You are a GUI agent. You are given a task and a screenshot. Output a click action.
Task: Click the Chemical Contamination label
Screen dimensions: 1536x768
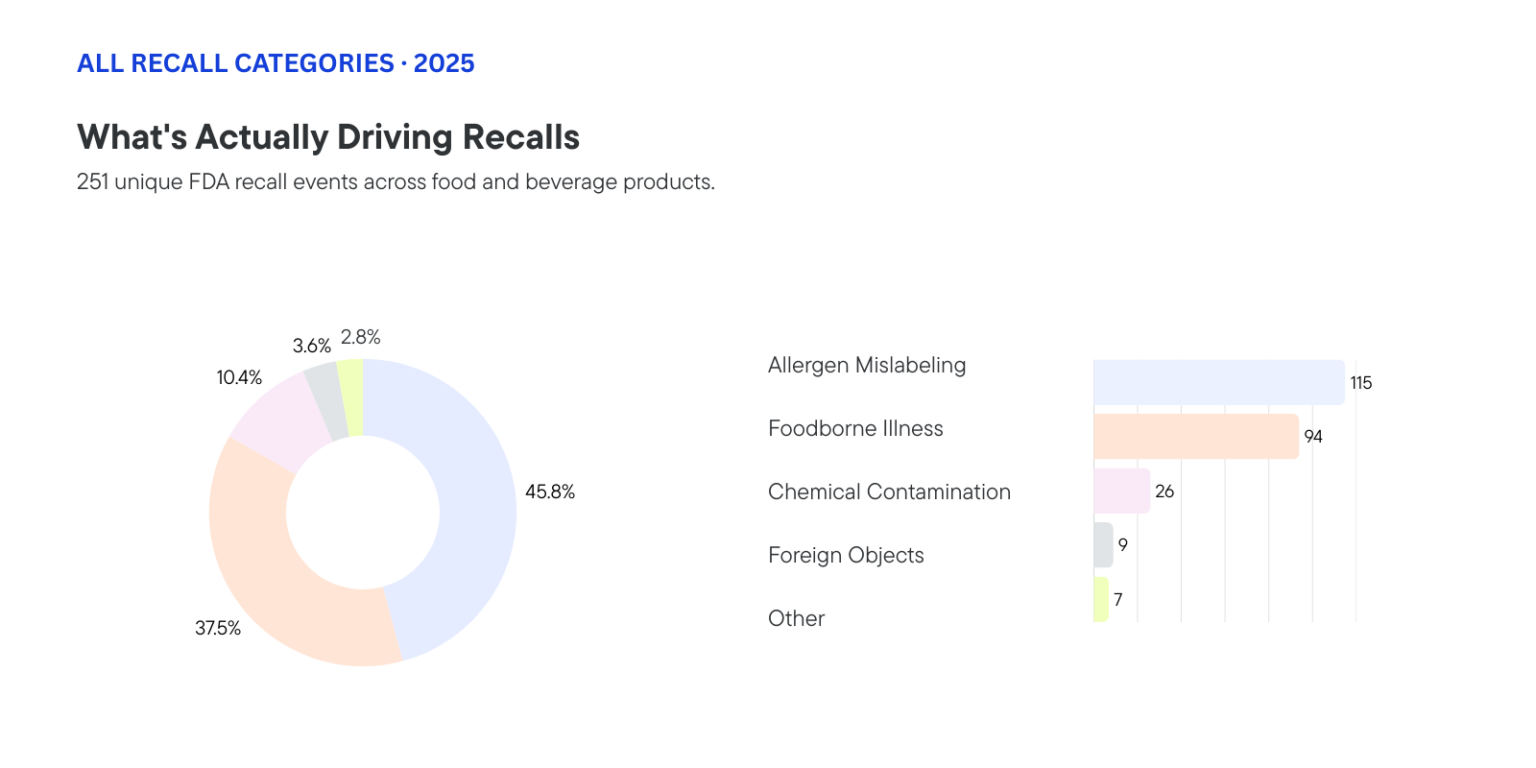889,492
